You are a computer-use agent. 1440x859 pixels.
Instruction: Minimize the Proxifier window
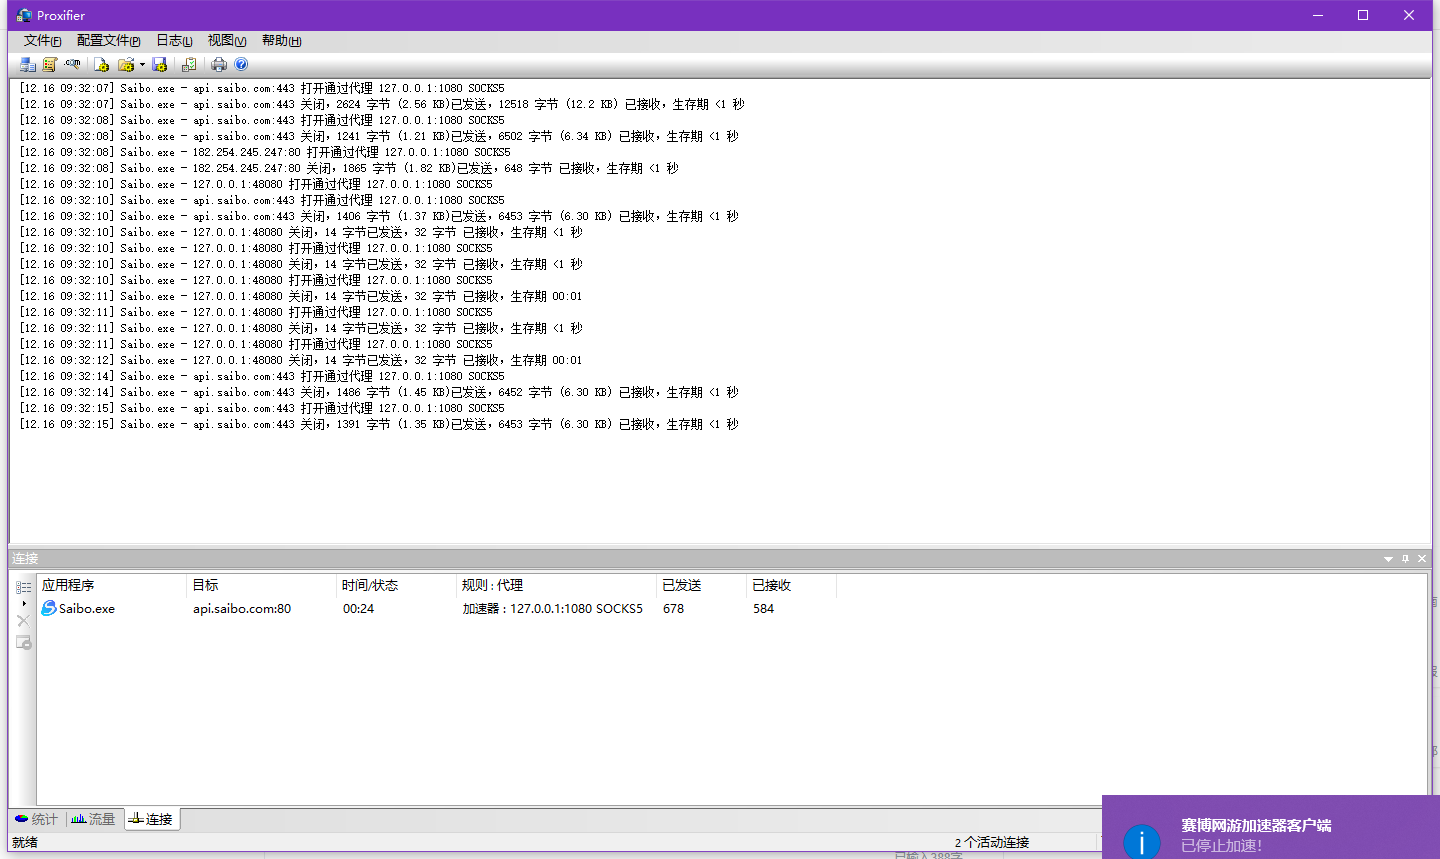[1318, 15]
